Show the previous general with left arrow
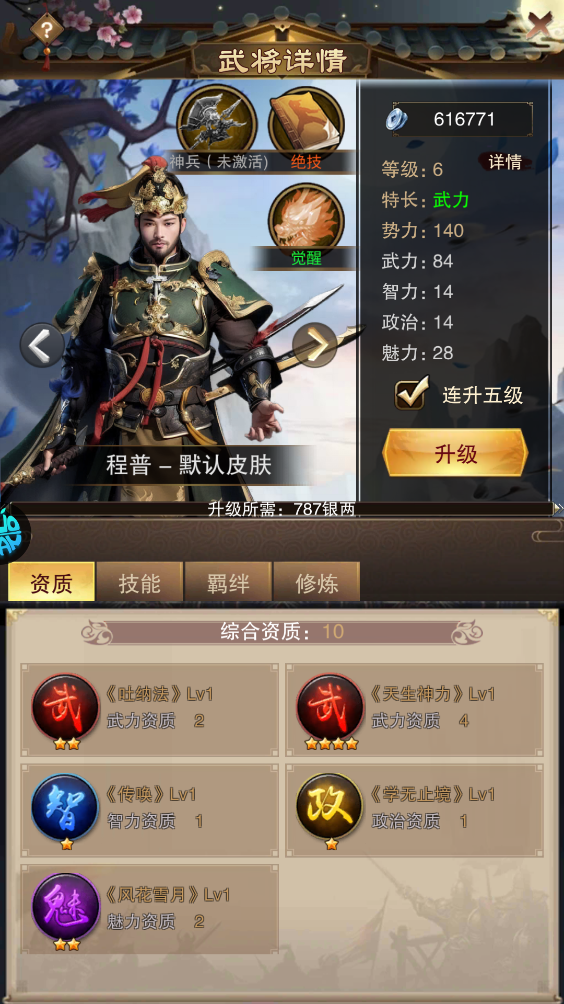This screenshot has width=564, height=1004. (x=42, y=345)
